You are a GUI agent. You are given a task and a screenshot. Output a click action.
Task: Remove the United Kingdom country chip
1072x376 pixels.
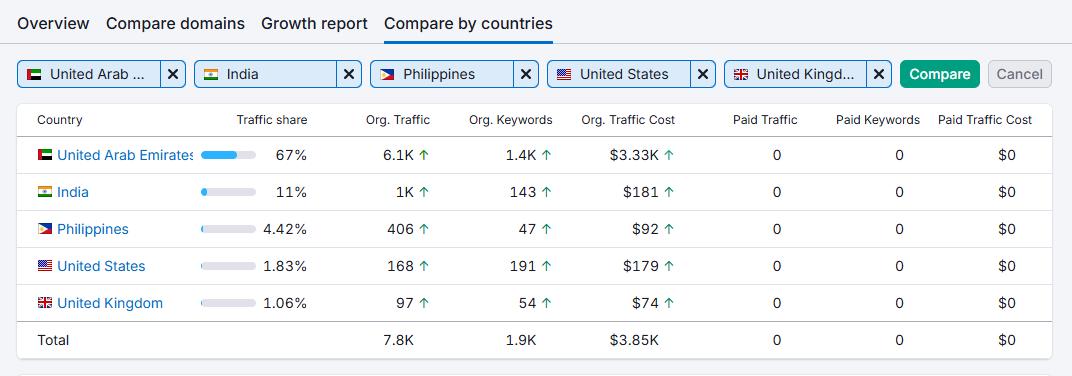(x=879, y=75)
